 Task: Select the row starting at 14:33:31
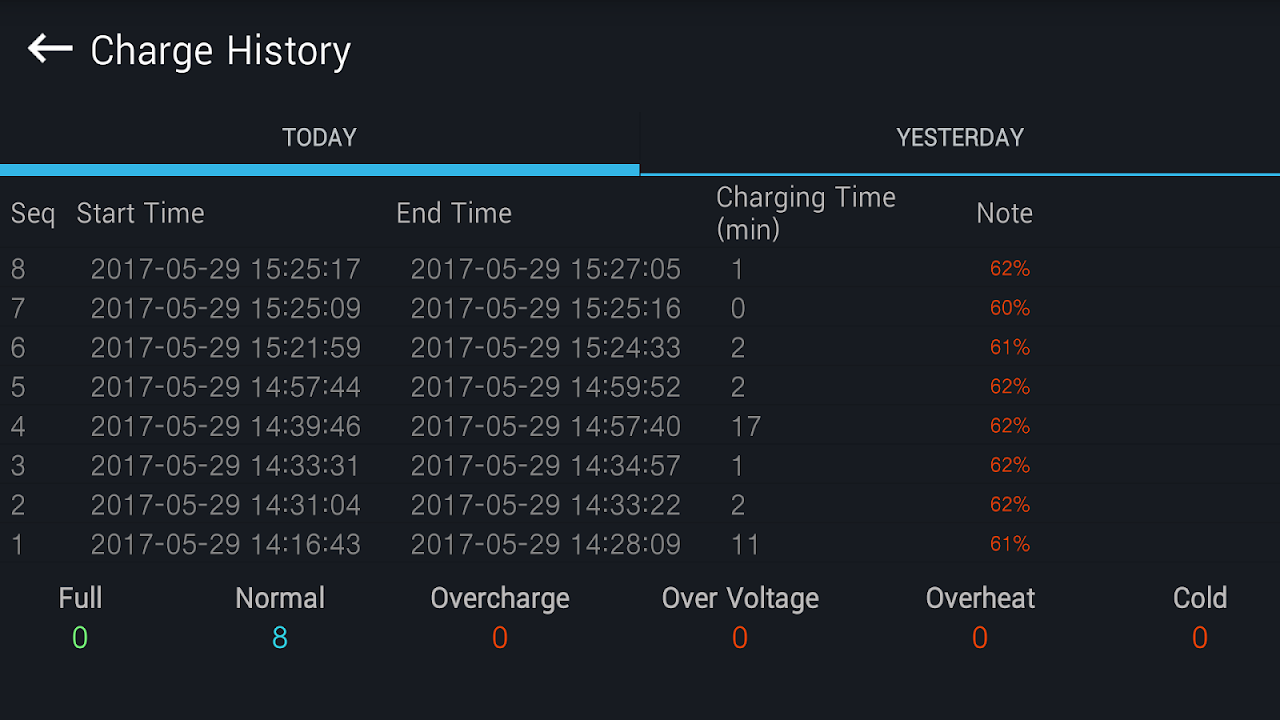click(640, 466)
